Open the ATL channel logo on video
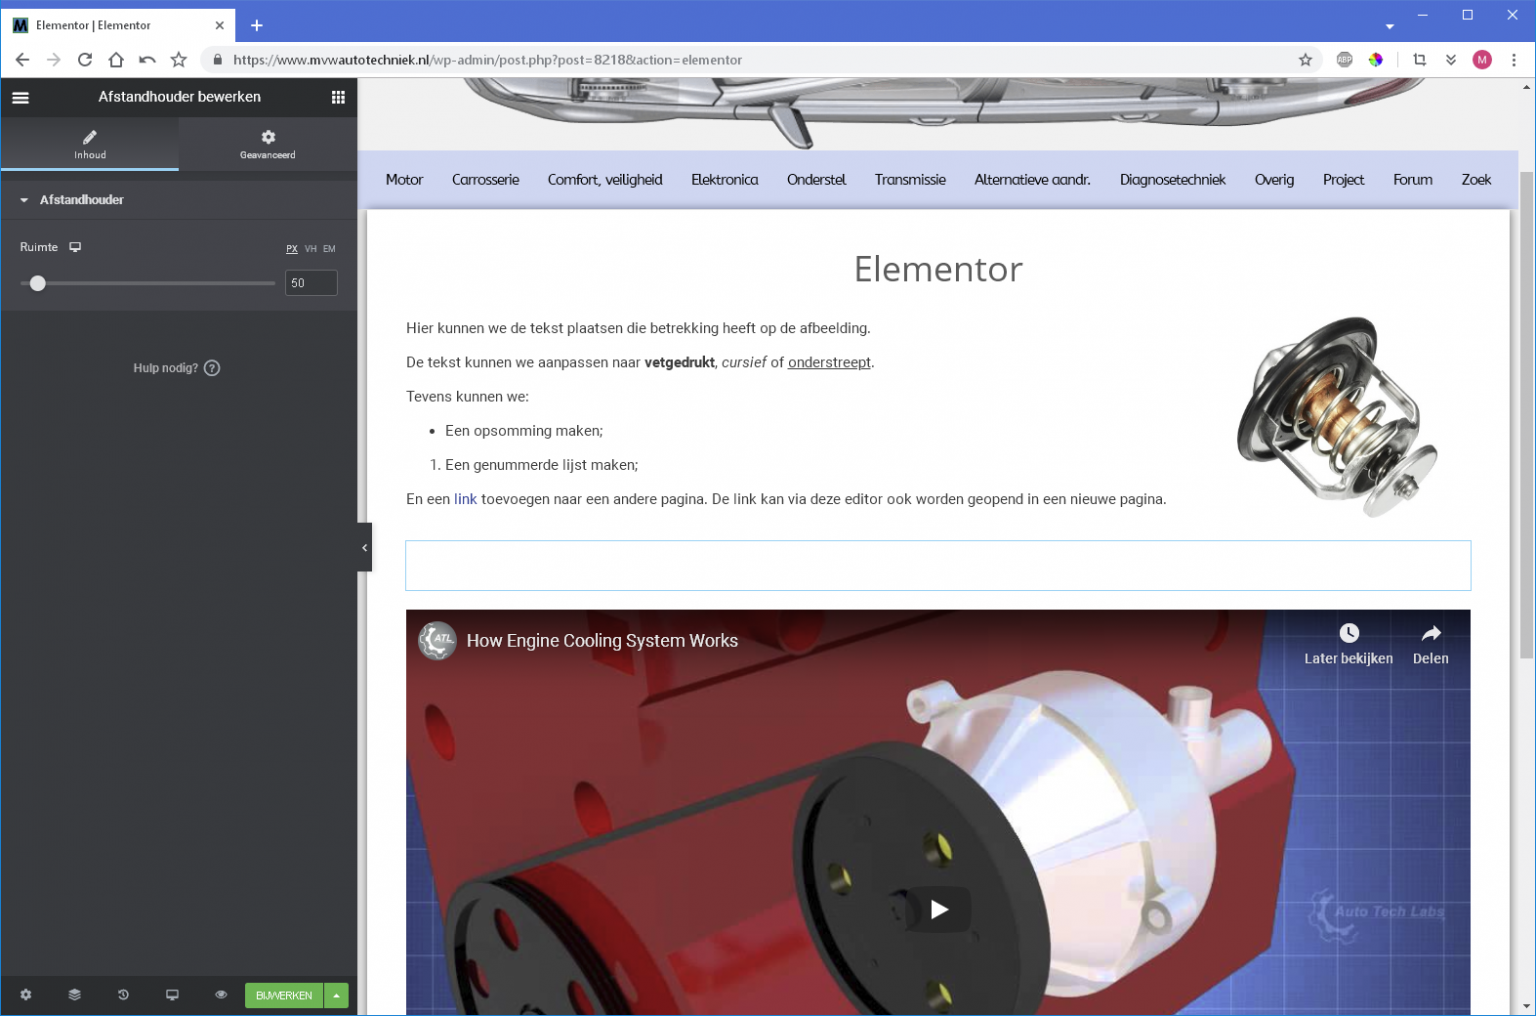The width and height of the screenshot is (1536, 1016). tap(437, 641)
